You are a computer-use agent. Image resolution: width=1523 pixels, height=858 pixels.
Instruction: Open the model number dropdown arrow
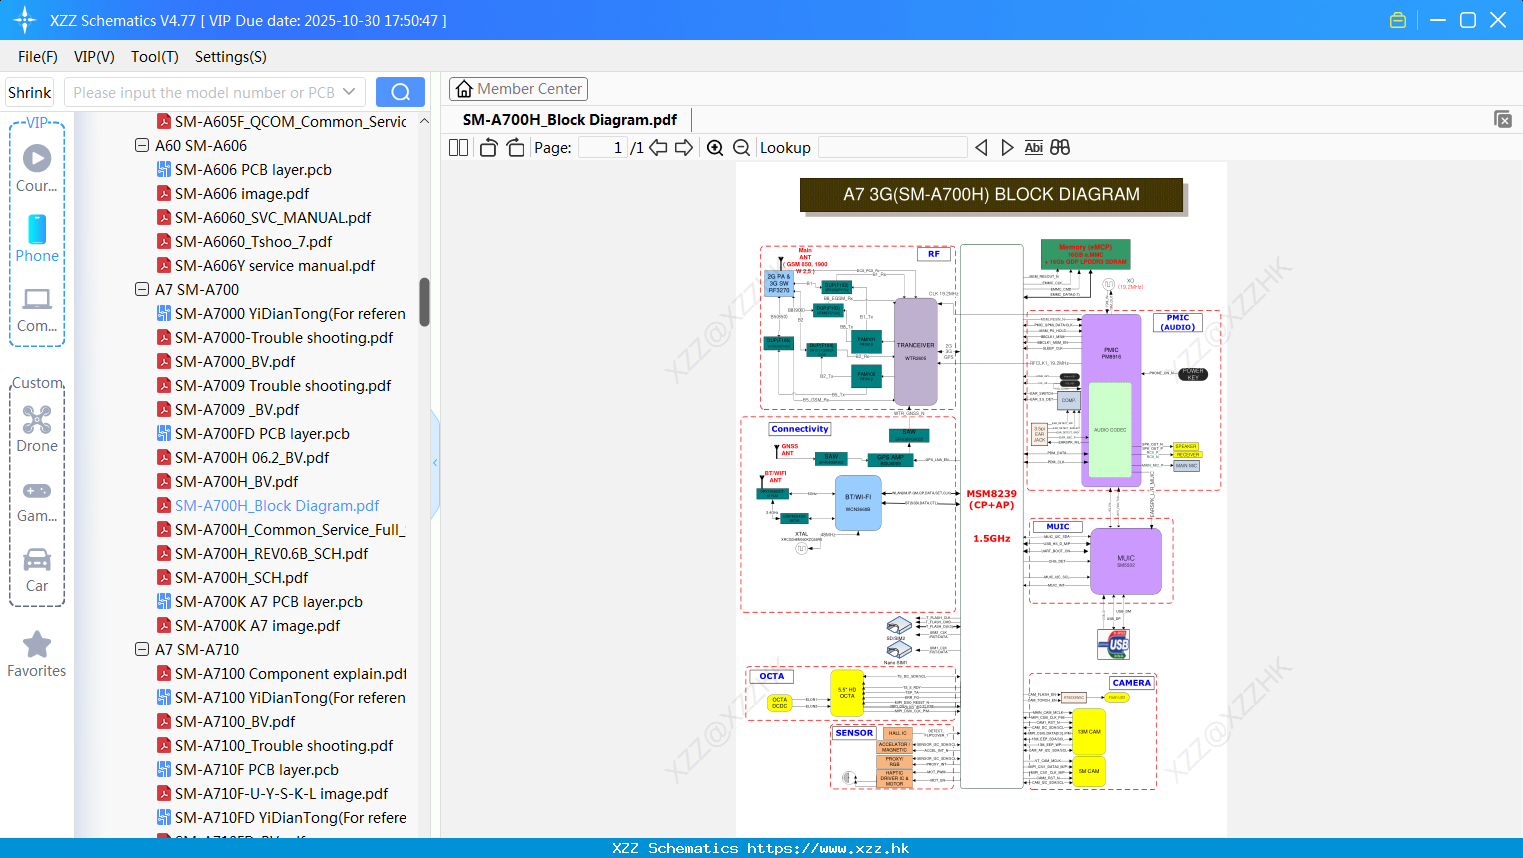[349, 92]
